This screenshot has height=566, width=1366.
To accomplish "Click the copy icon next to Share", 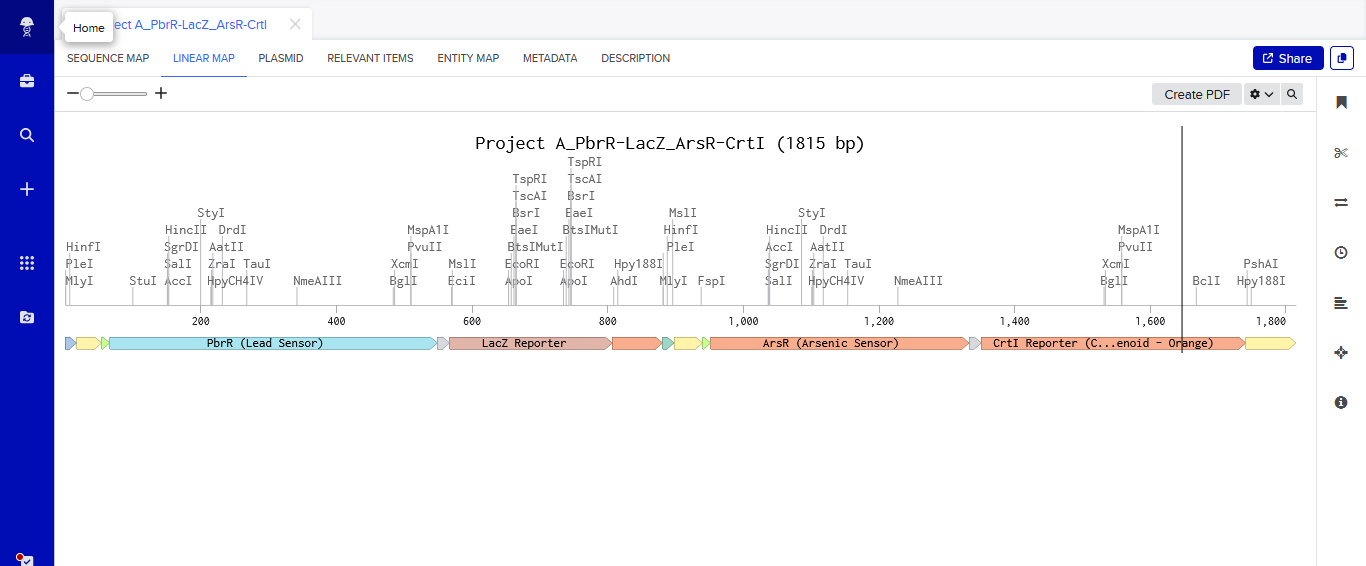I will pyautogui.click(x=1341, y=58).
